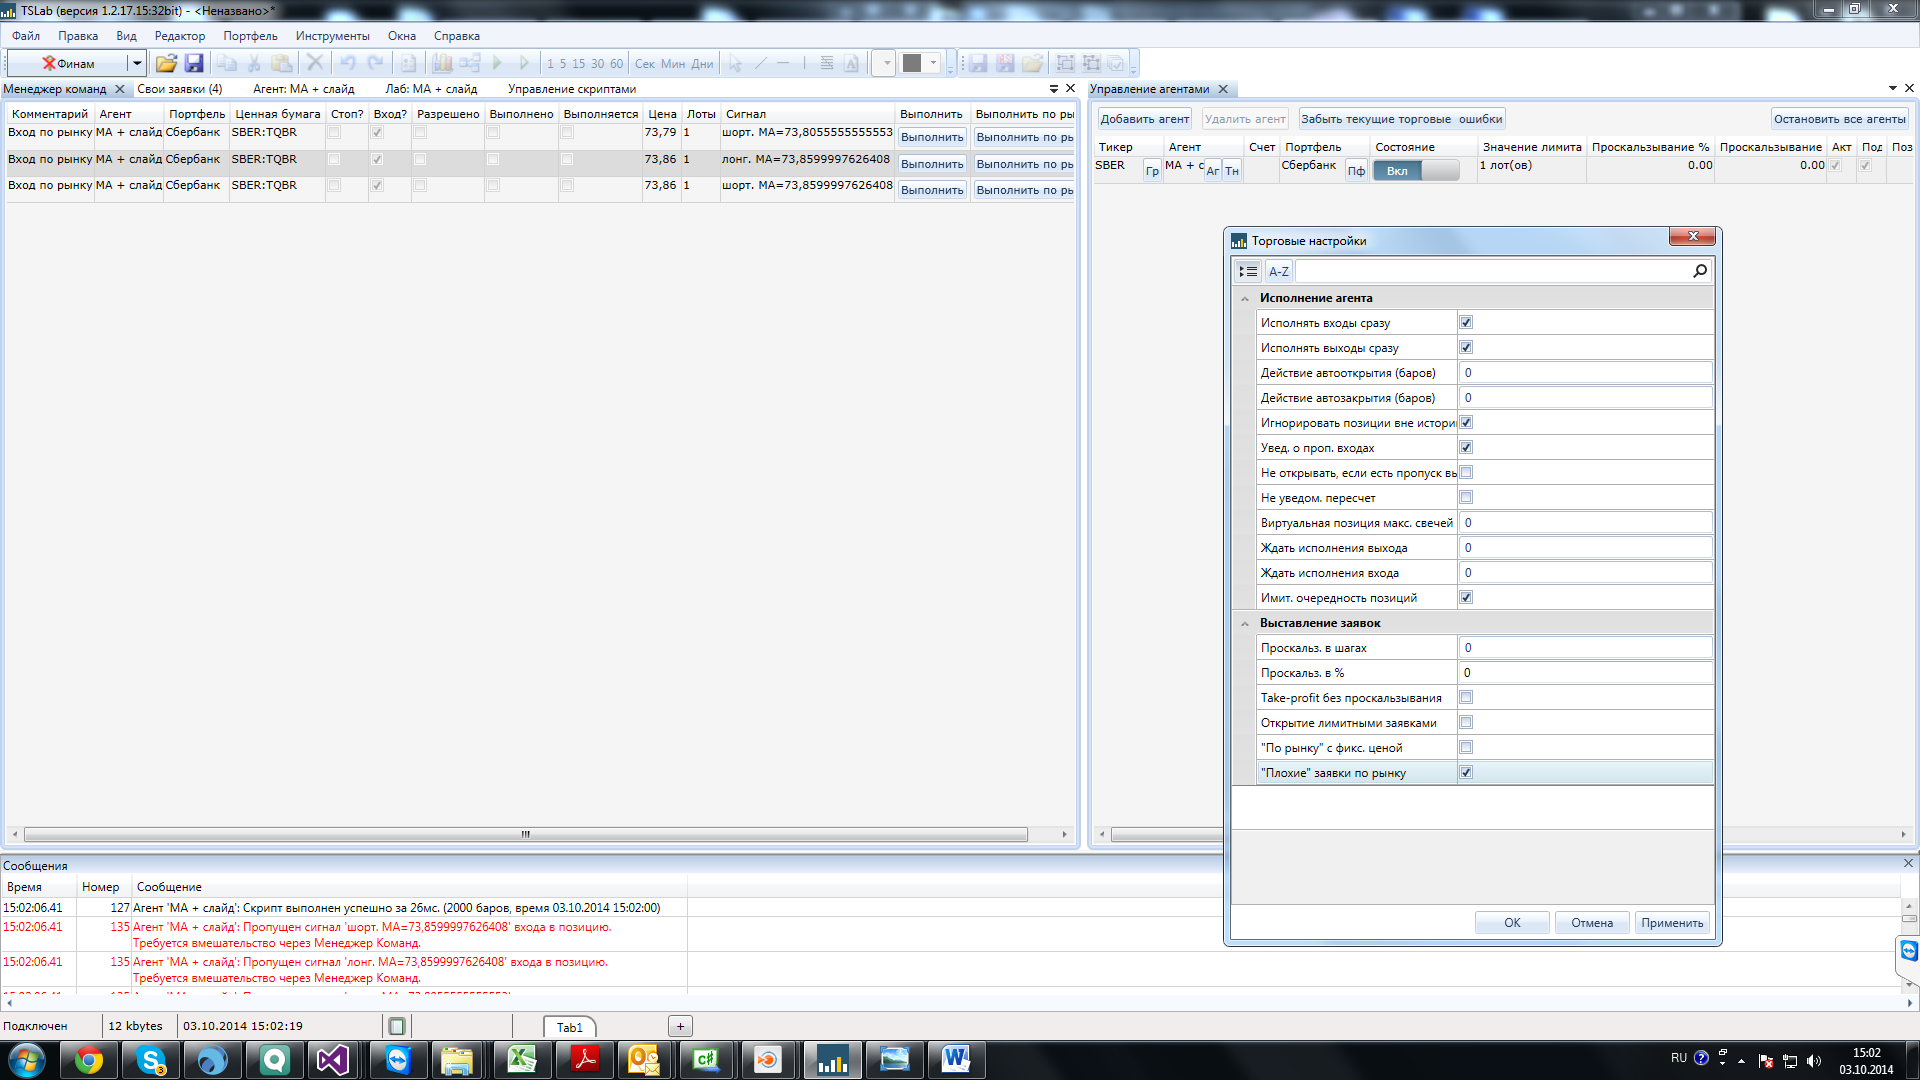Viewport: 1920px width, 1080px height.
Task: Click the Применить button
Action: [x=1671, y=922]
